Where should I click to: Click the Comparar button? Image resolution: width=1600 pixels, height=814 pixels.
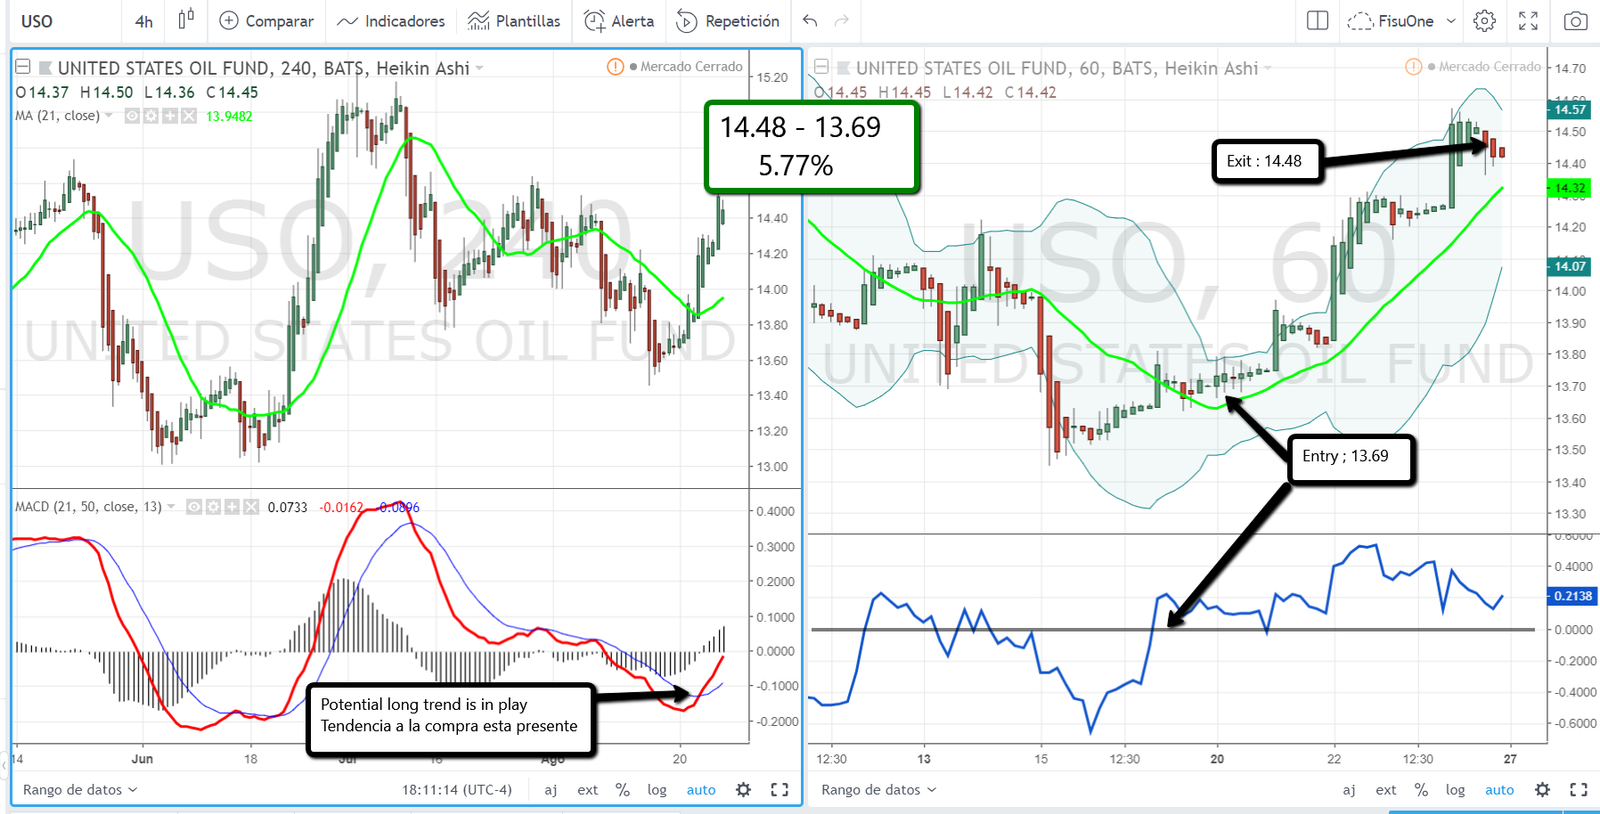(266, 21)
